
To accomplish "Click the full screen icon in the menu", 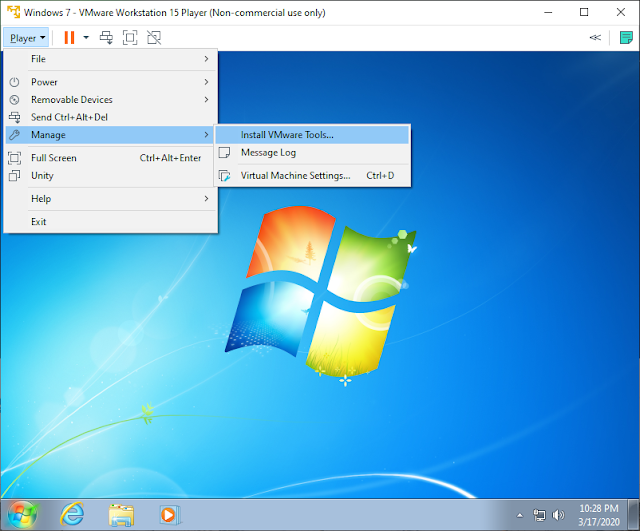I will [x=14, y=158].
